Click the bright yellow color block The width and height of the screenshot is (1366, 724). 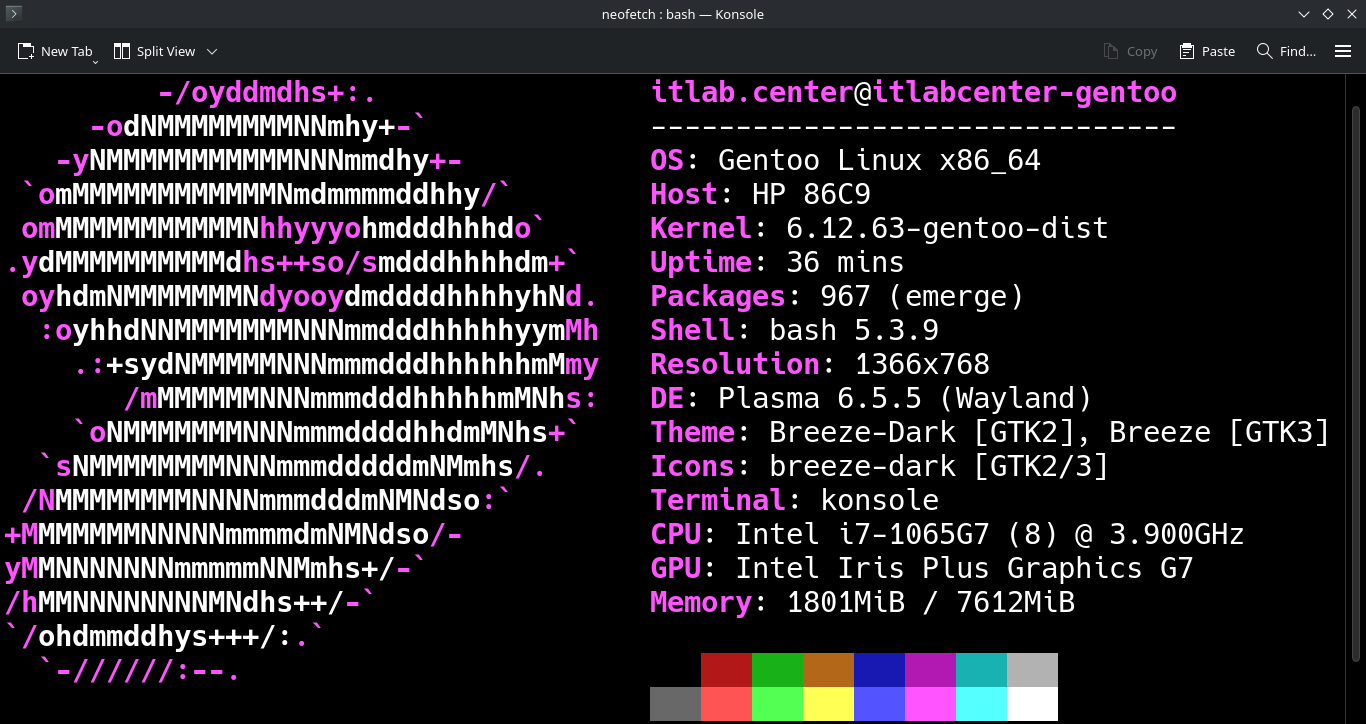828,704
